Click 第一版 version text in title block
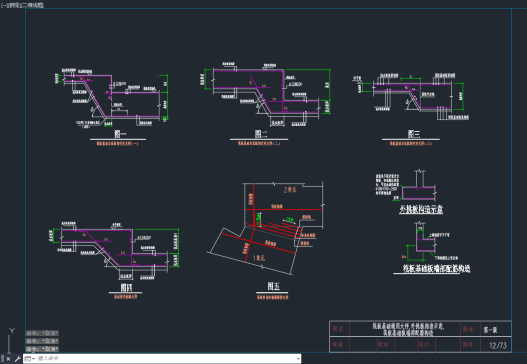 490,330
